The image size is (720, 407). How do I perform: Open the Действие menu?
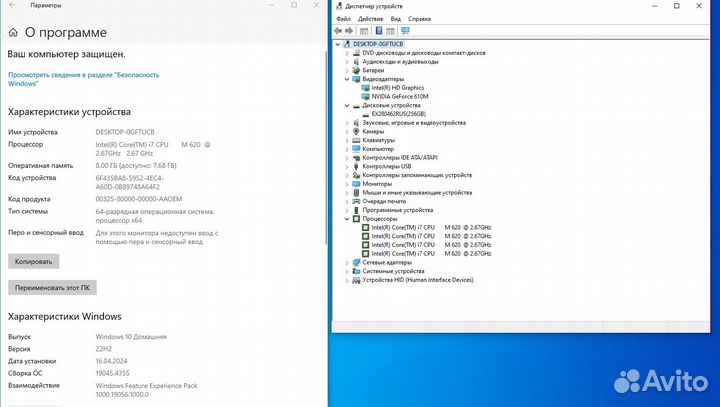tap(371, 19)
